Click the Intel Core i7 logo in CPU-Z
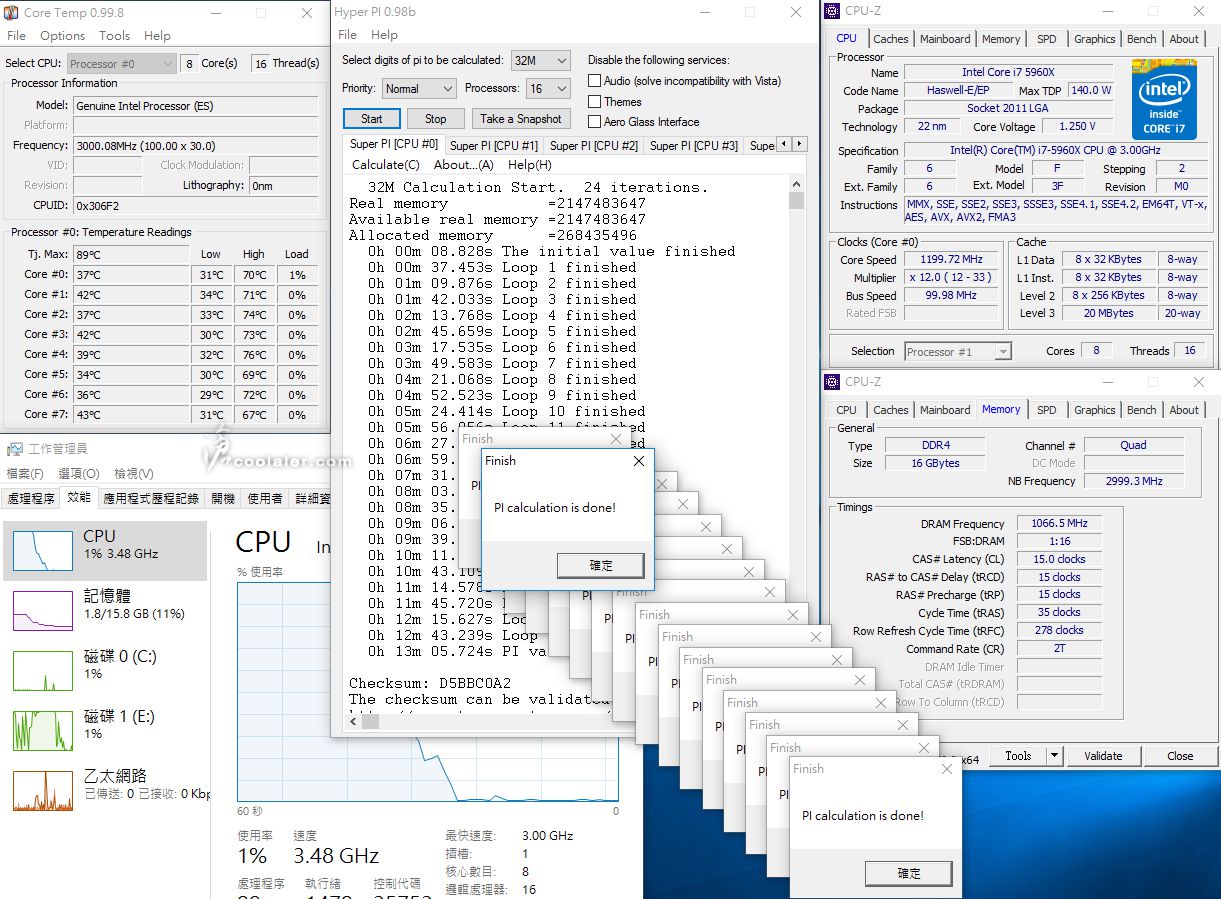This screenshot has height=899, width=1221. [x=1164, y=100]
